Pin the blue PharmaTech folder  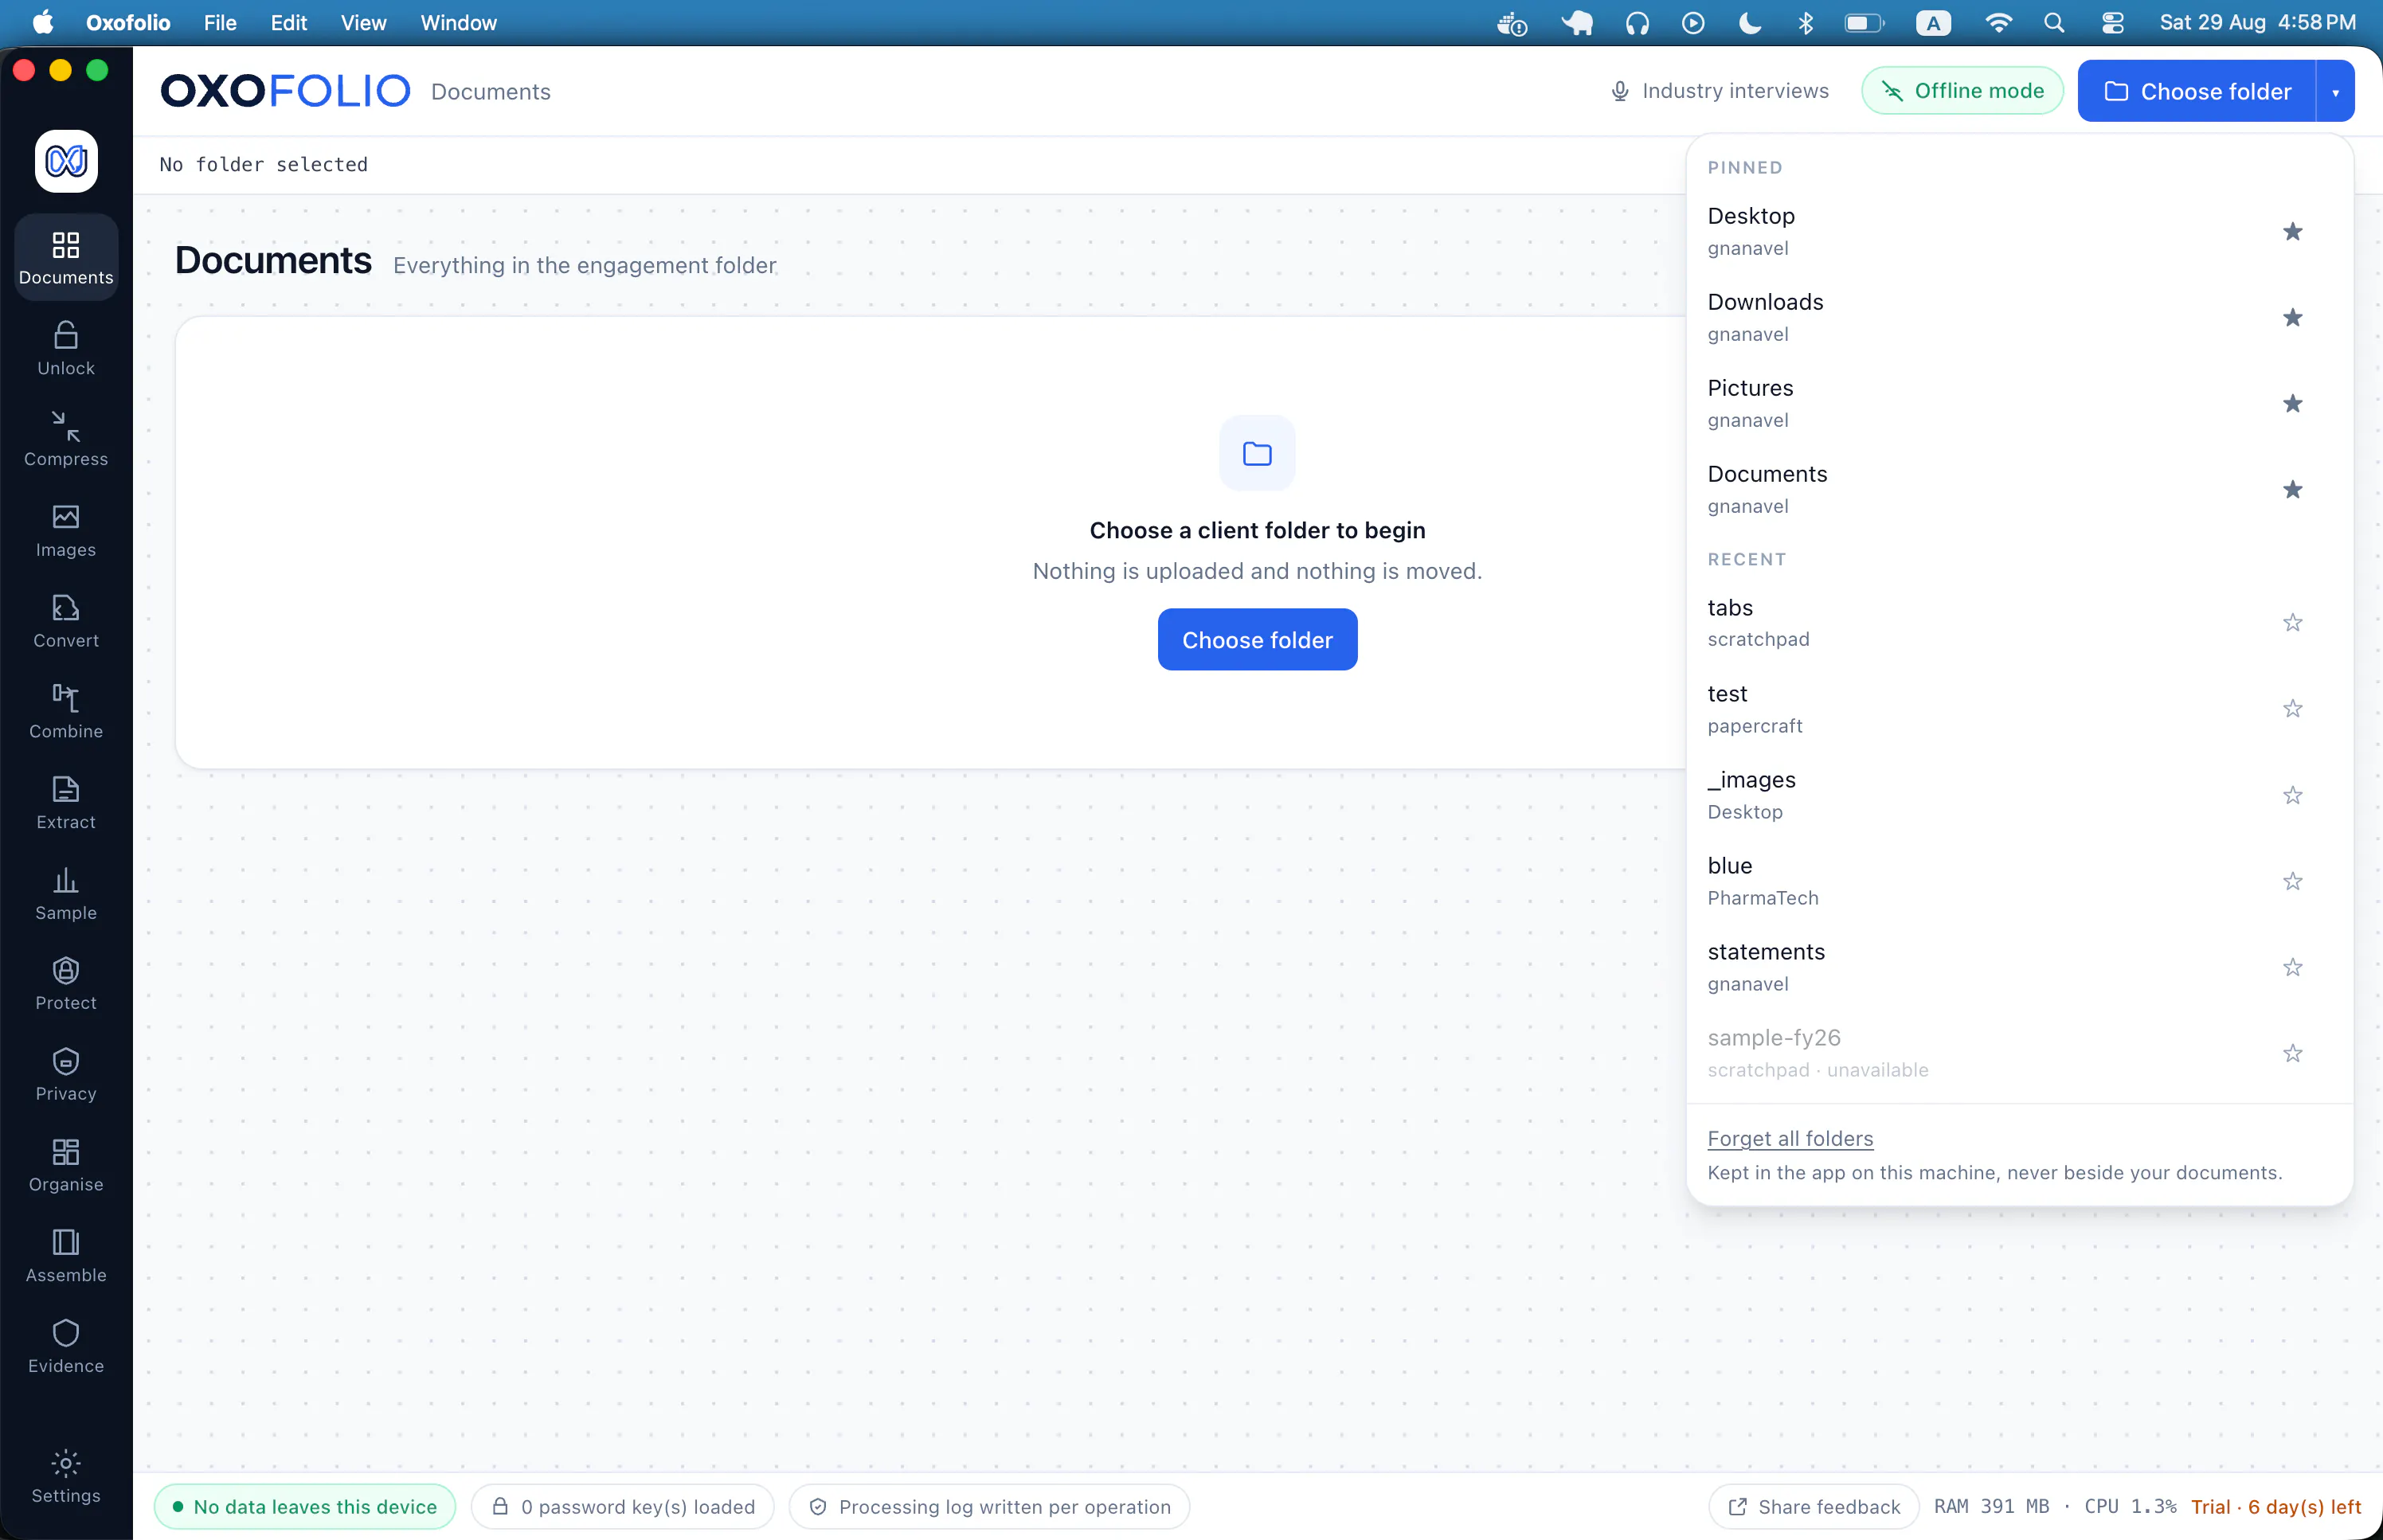click(x=2292, y=882)
